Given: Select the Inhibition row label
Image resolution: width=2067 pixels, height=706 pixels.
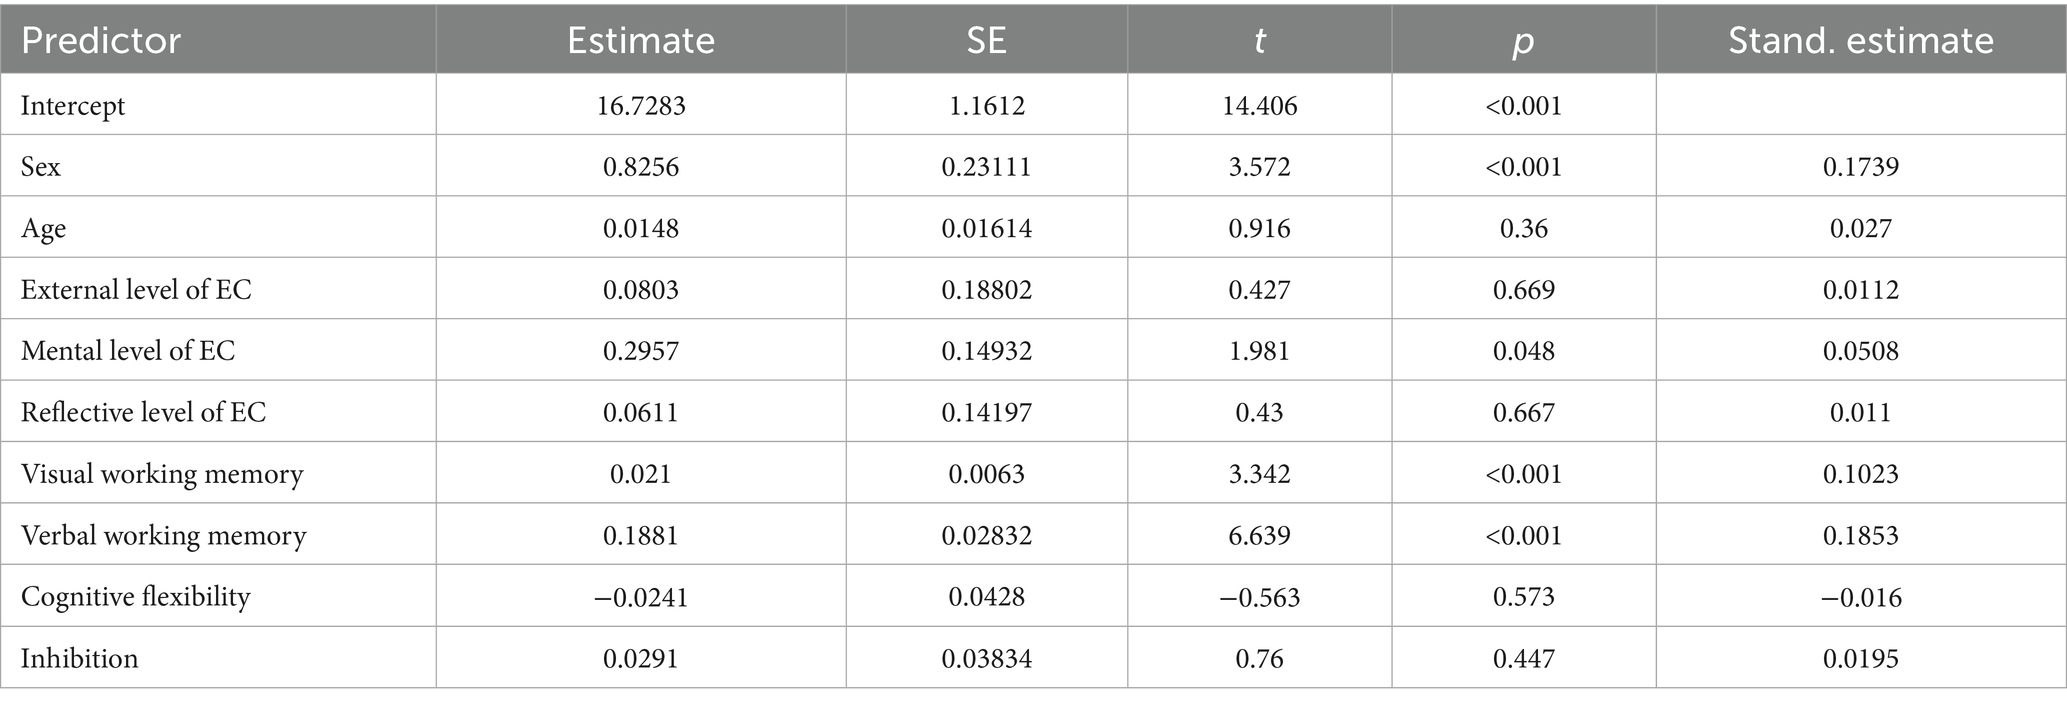Looking at the screenshot, I should click(79, 658).
